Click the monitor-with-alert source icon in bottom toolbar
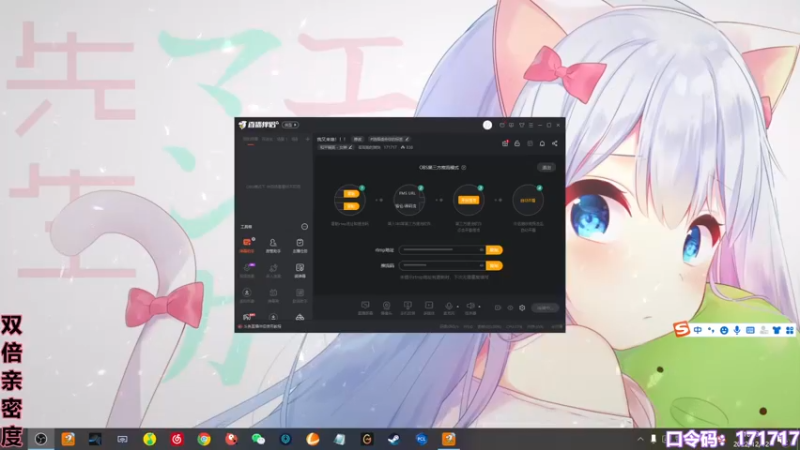This screenshot has width=800, height=450. [407, 306]
